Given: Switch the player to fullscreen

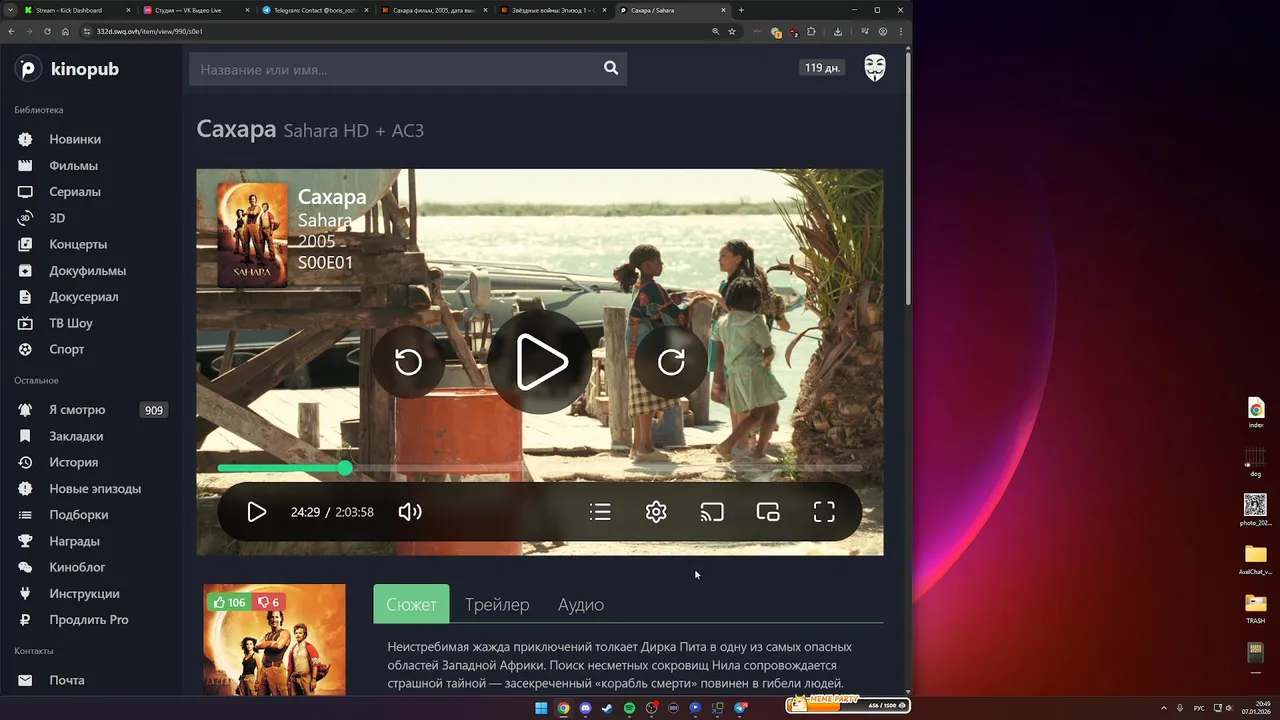Looking at the screenshot, I should click(x=824, y=512).
